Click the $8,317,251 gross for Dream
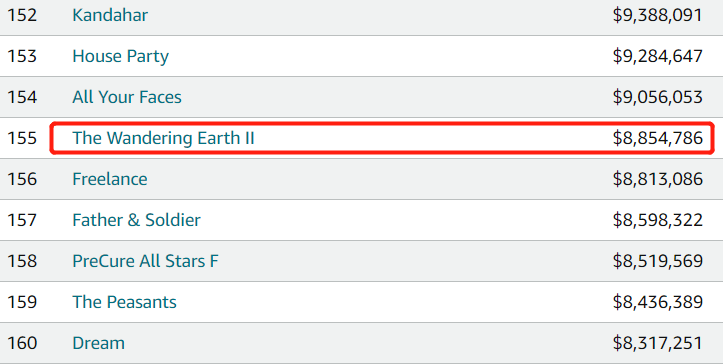This screenshot has width=723, height=364. 658,343
